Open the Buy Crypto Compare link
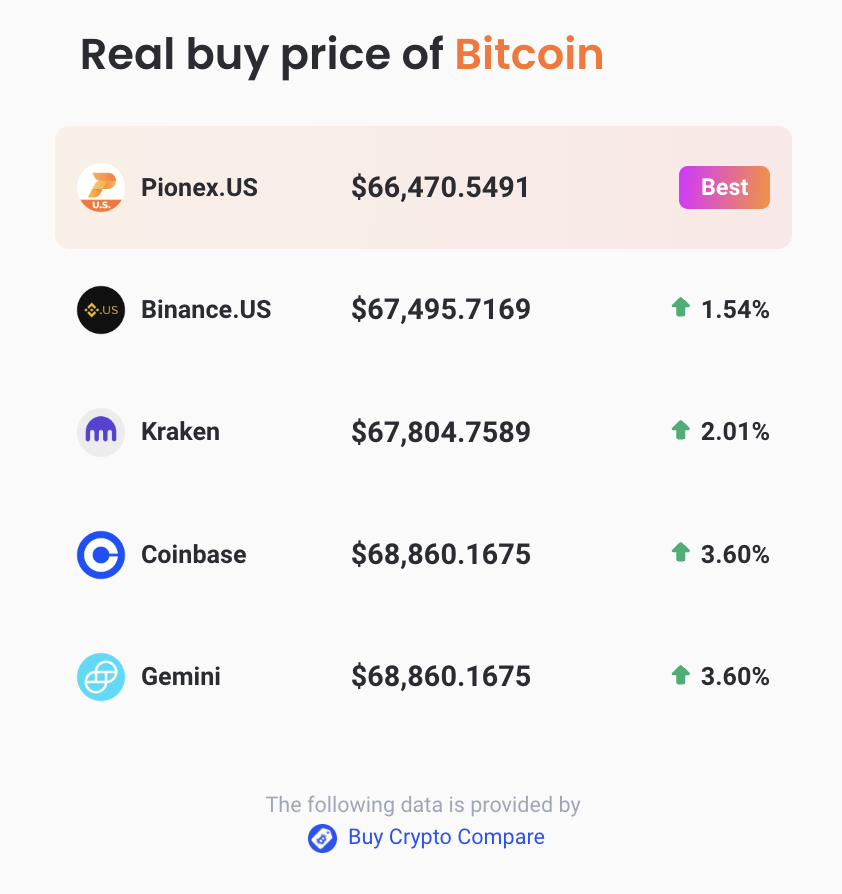 pos(446,837)
